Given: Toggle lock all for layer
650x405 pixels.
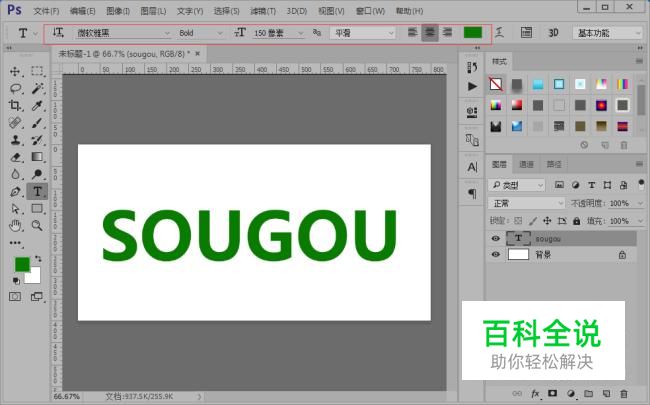Looking at the screenshot, I should pos(576,221).
